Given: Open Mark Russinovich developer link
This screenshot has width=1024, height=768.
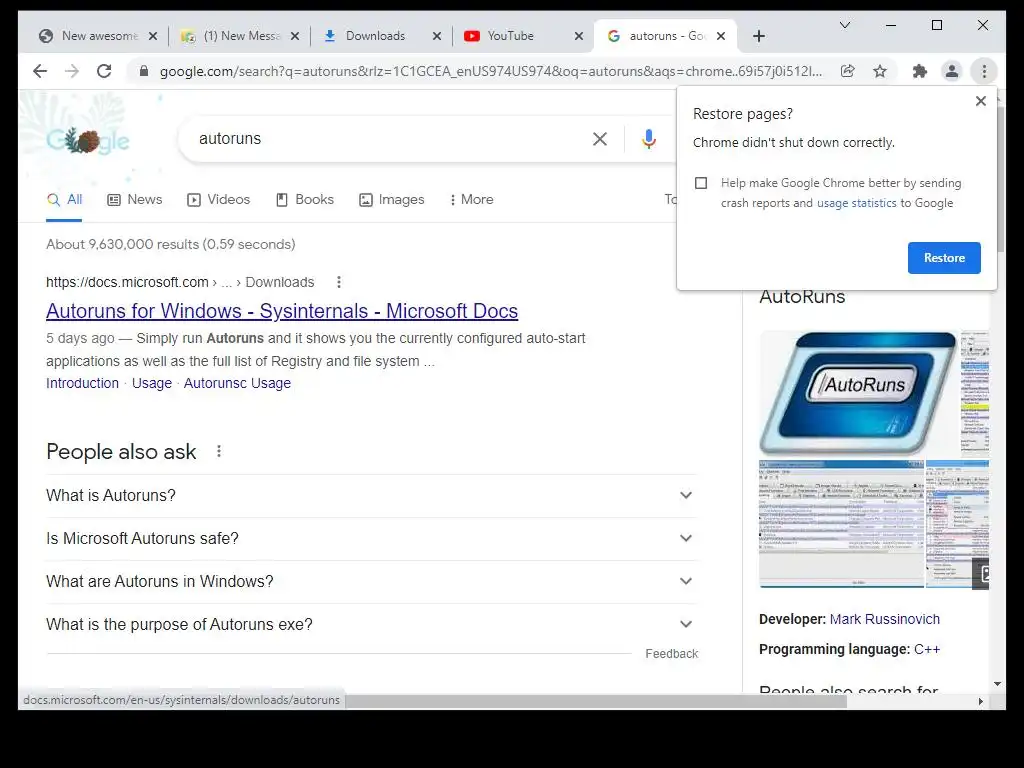Looking at the screenshot, I should [884, 619].
